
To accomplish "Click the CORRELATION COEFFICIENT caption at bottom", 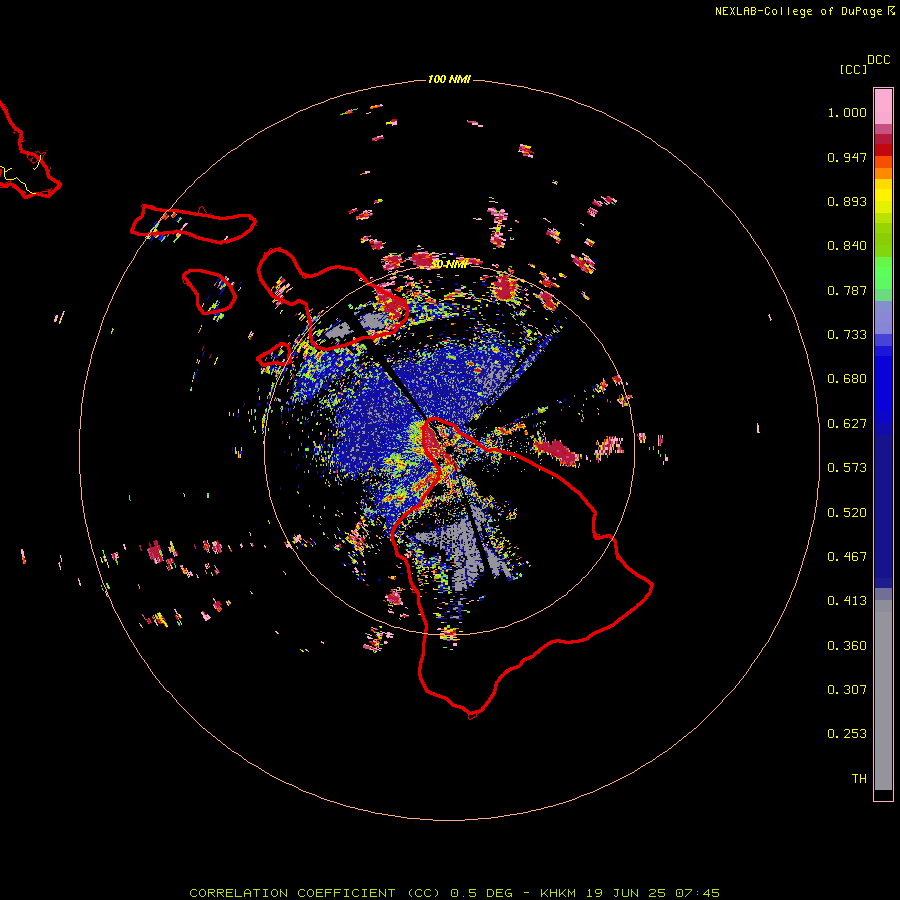I will coord(454,893).
